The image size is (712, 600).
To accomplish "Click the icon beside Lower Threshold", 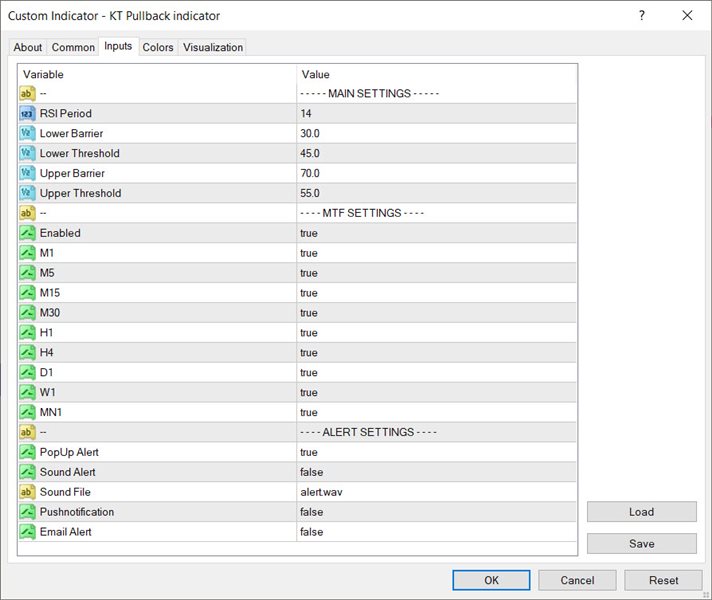I will [27, 154].
